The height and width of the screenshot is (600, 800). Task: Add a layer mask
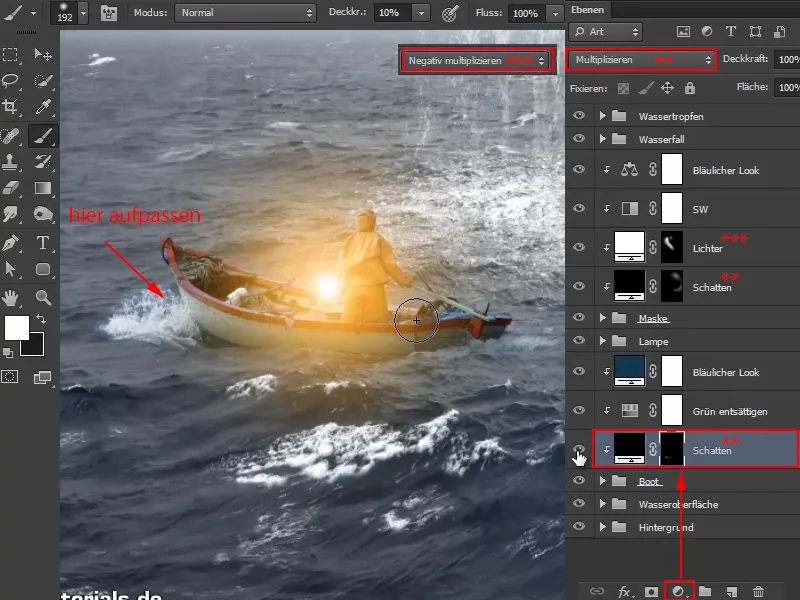[x=651, y=591]
